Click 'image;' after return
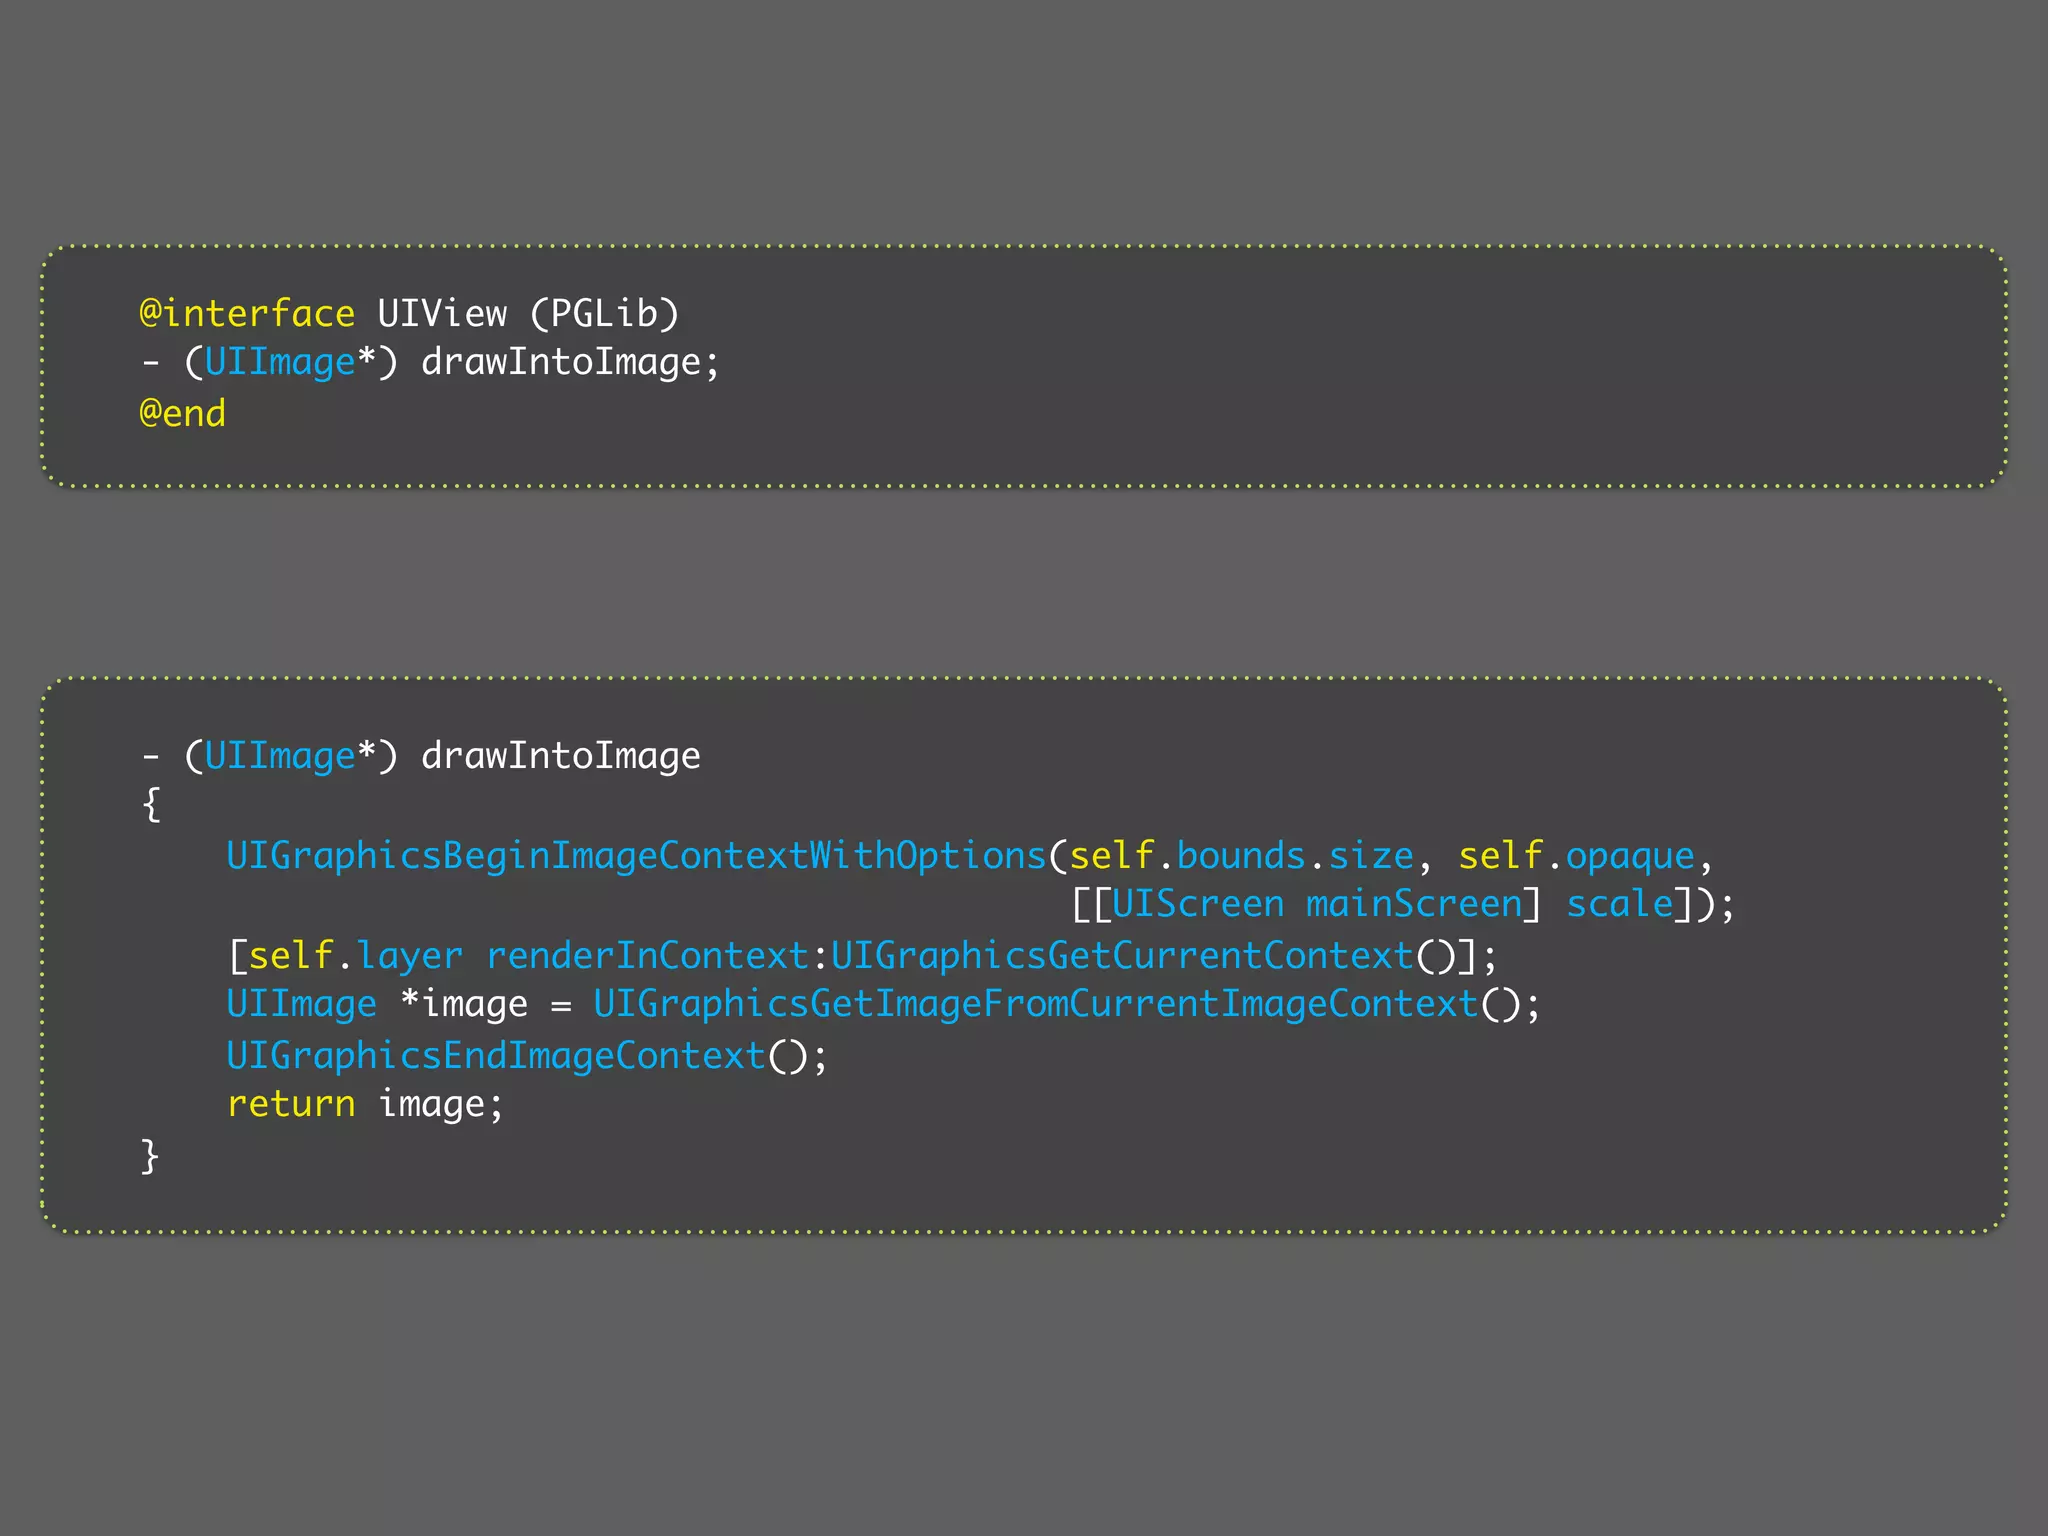Image resolution: width=2048 pixels, height=1536 pixels. point(441,1105)
